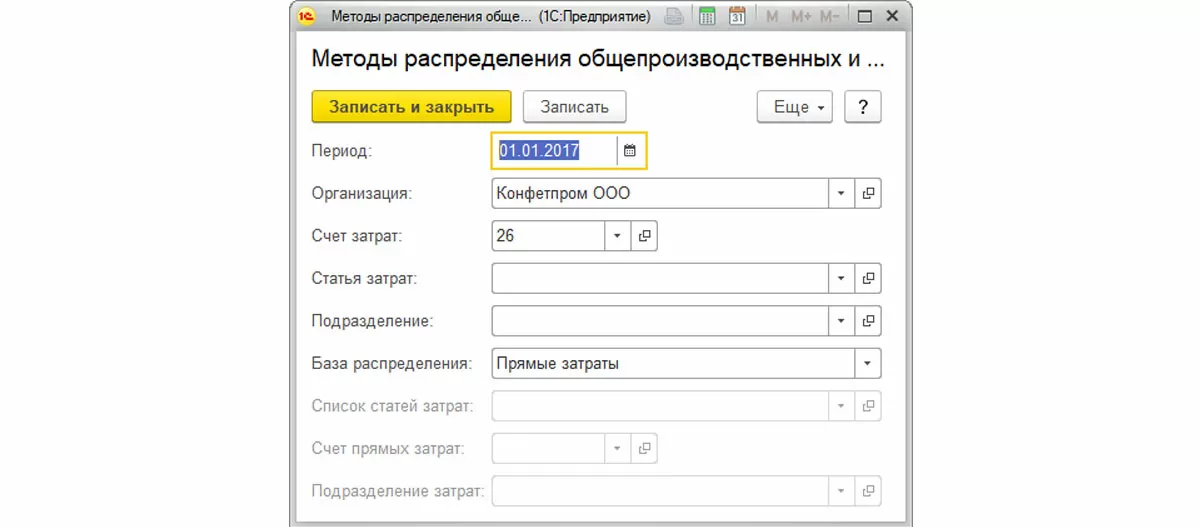Click the help question mark button
1200x527 pixels.
click(x=862, y=107)
